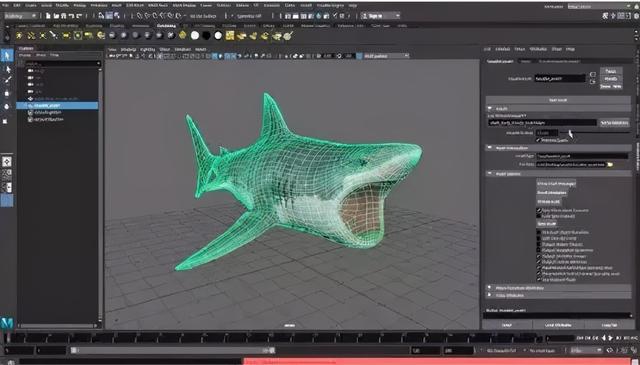
Task: Open the Edit menu
Action: [17, 6]
